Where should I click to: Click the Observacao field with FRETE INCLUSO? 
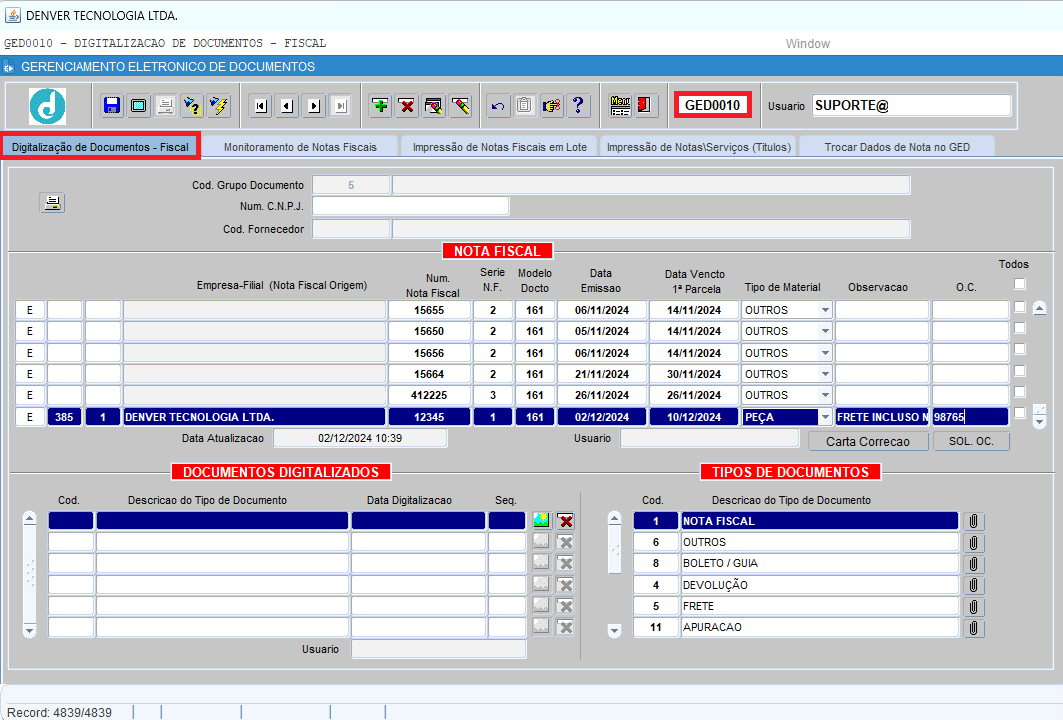tap(882, 417)
